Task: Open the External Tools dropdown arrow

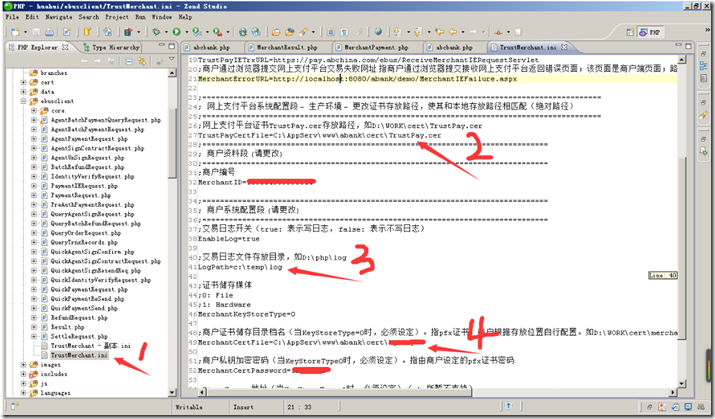Action: click(x=228, y=32)
